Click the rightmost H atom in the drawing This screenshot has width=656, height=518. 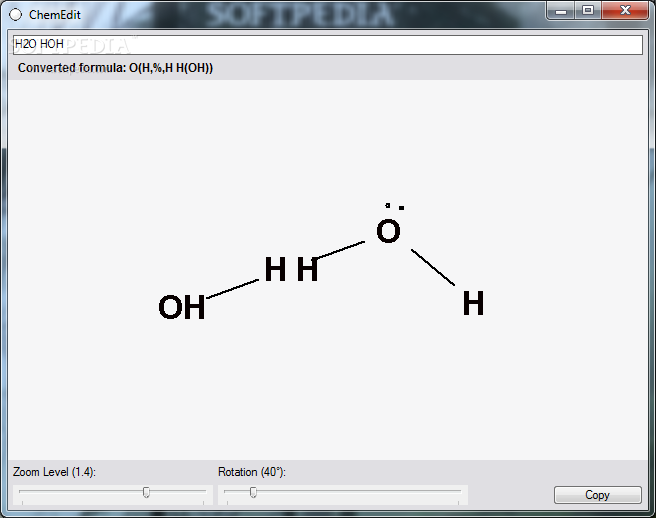click(x=473, y=303)
